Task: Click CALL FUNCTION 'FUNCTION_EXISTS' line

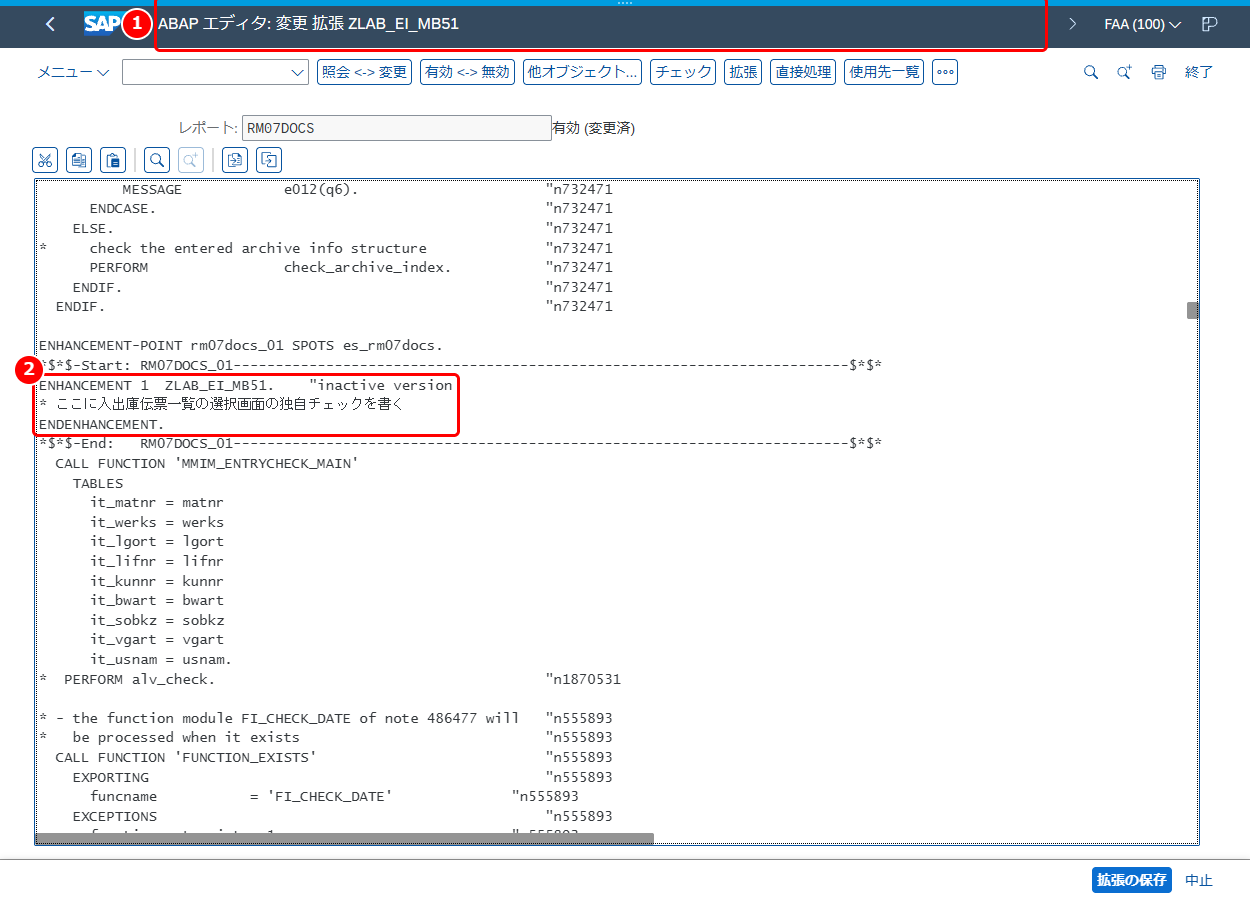Action: click(334, 757)
